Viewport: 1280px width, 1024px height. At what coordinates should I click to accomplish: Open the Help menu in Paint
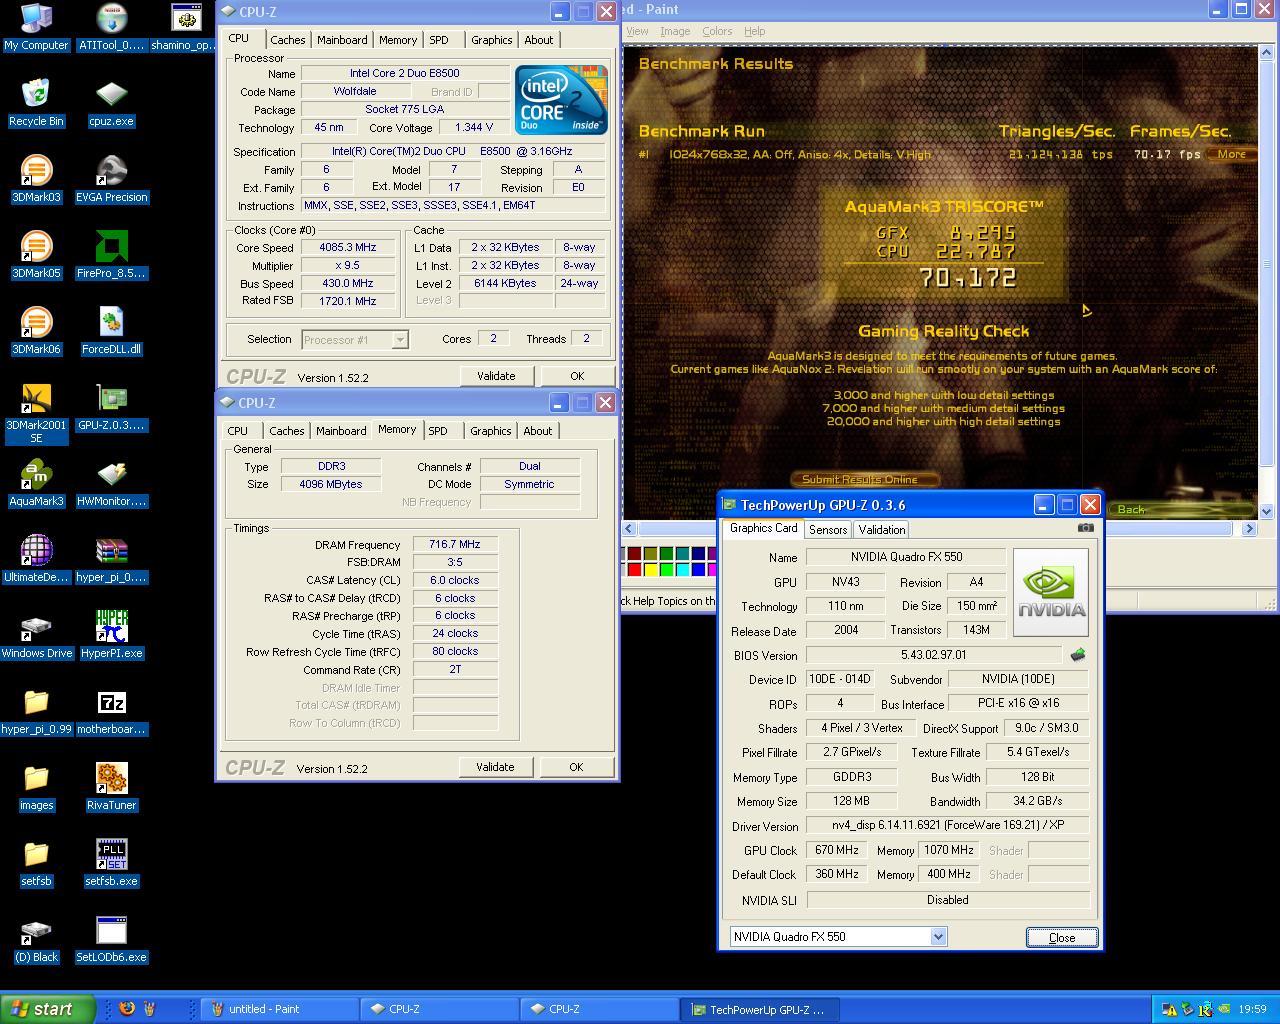pos(755,31)
